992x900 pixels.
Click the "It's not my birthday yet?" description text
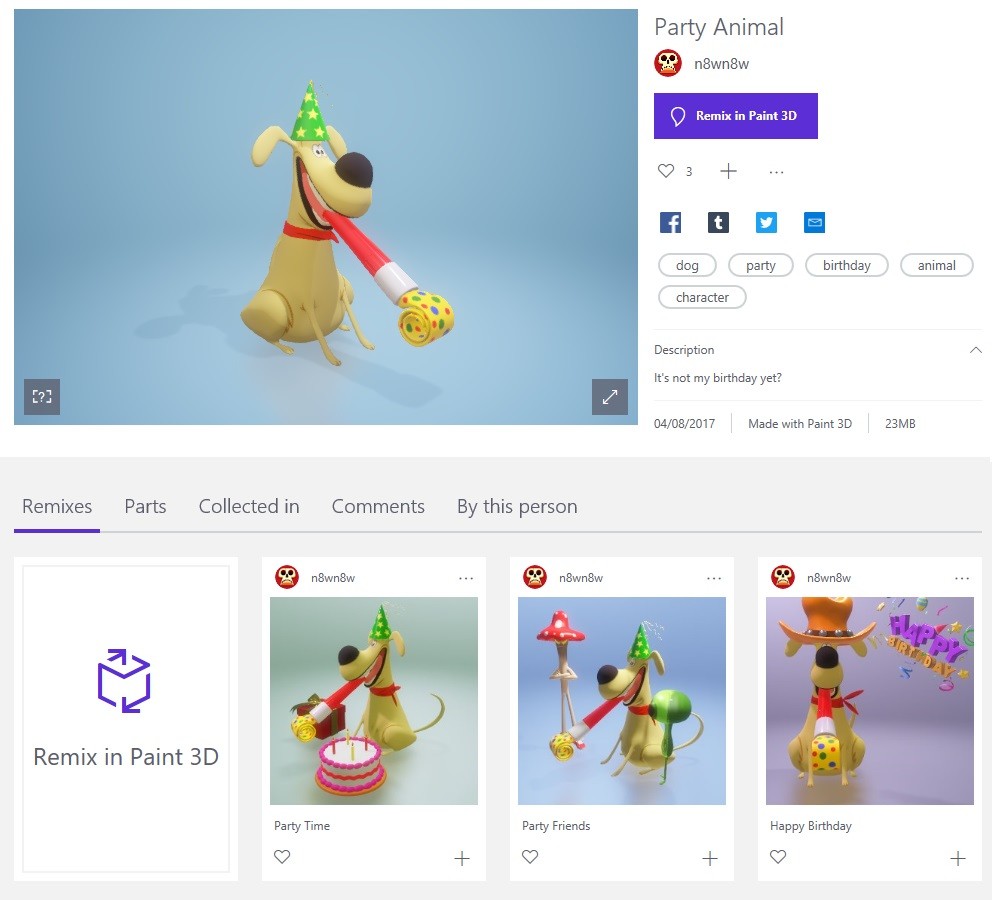[x=717, y=378]
